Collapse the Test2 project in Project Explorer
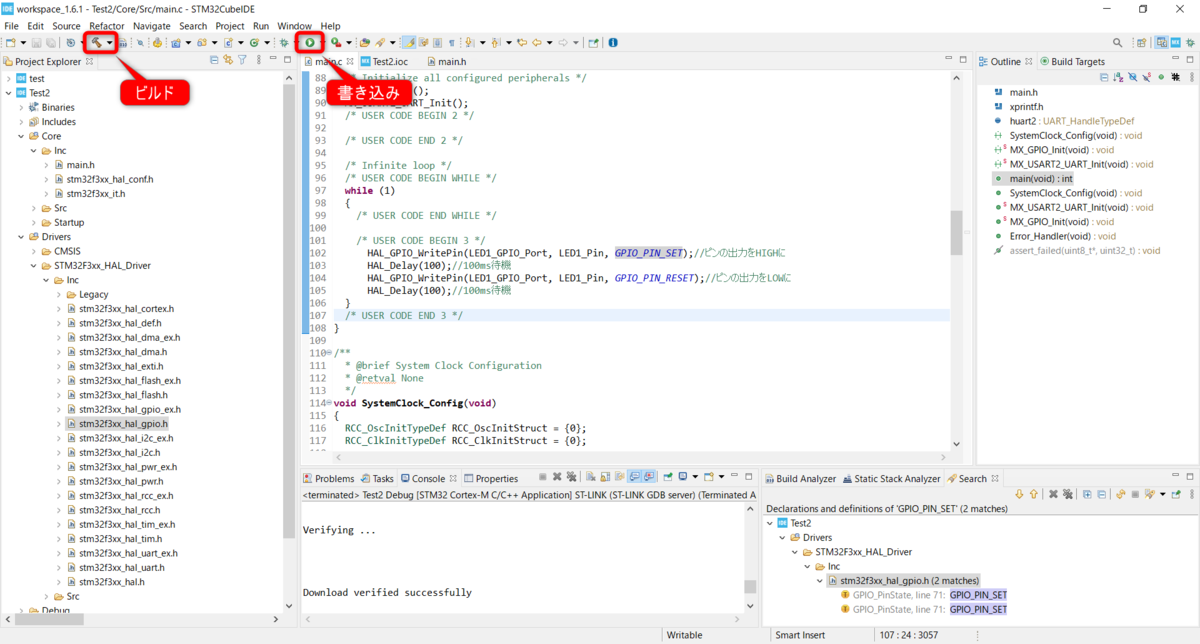Image resolution: width=1200 pixels, height=644 pixels. click(9, 92)
